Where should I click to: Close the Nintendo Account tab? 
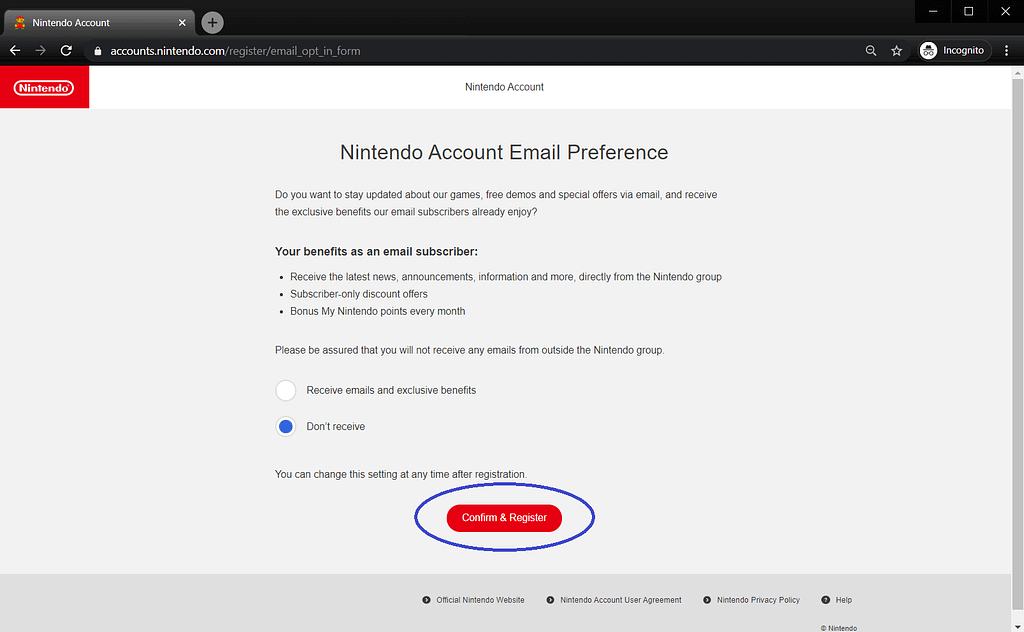(x=182, y=23)
